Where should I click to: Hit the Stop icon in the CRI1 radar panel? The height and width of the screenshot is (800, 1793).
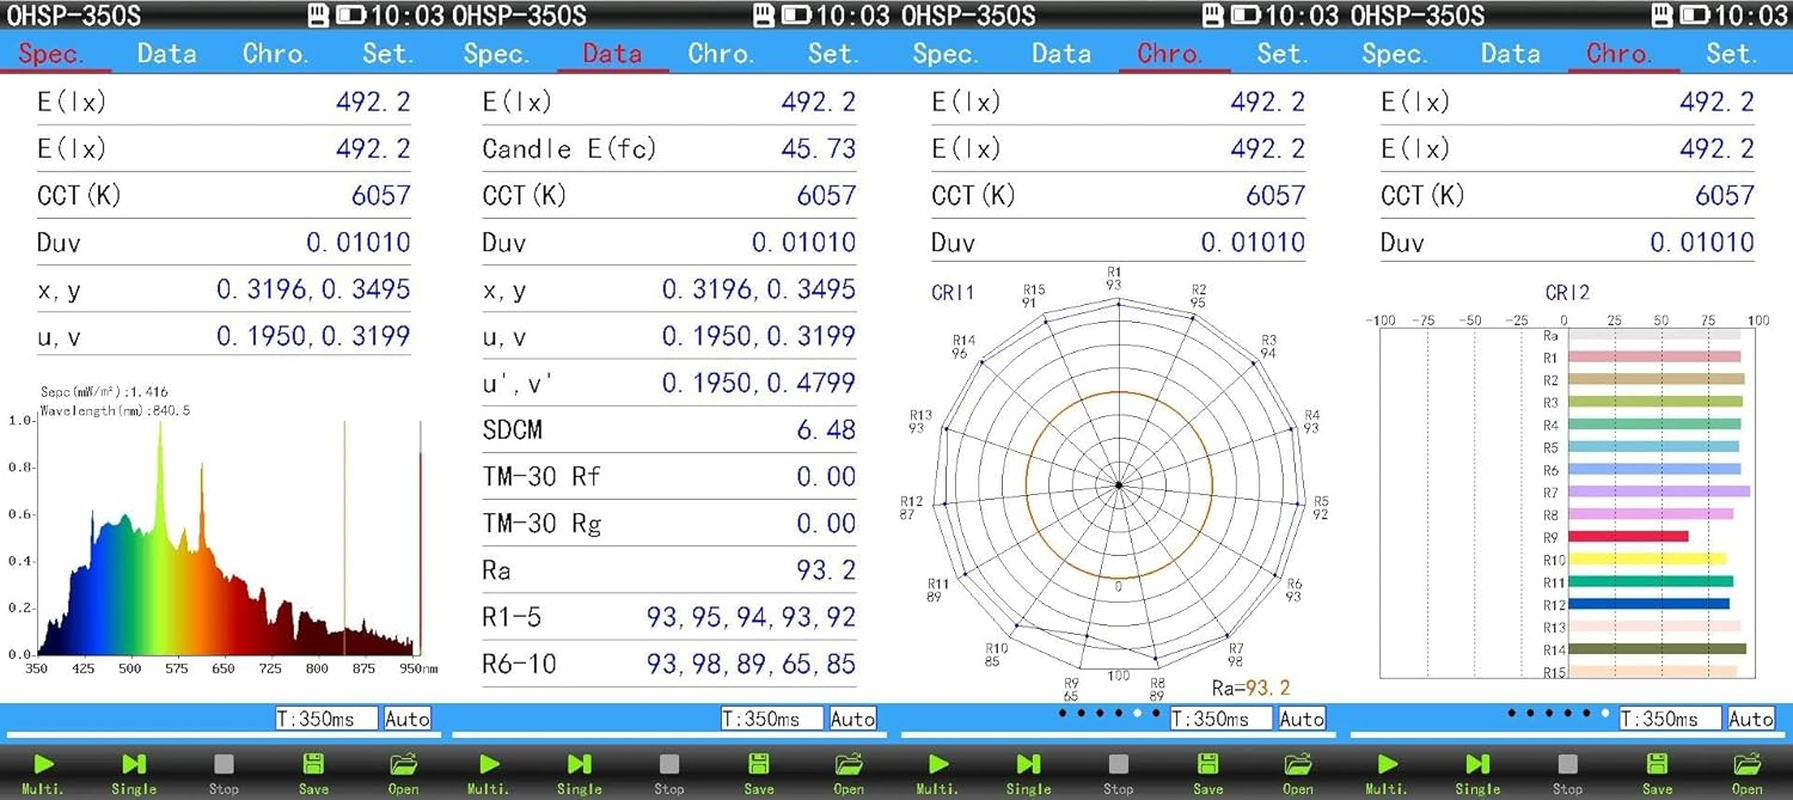tap(1118, 766)
